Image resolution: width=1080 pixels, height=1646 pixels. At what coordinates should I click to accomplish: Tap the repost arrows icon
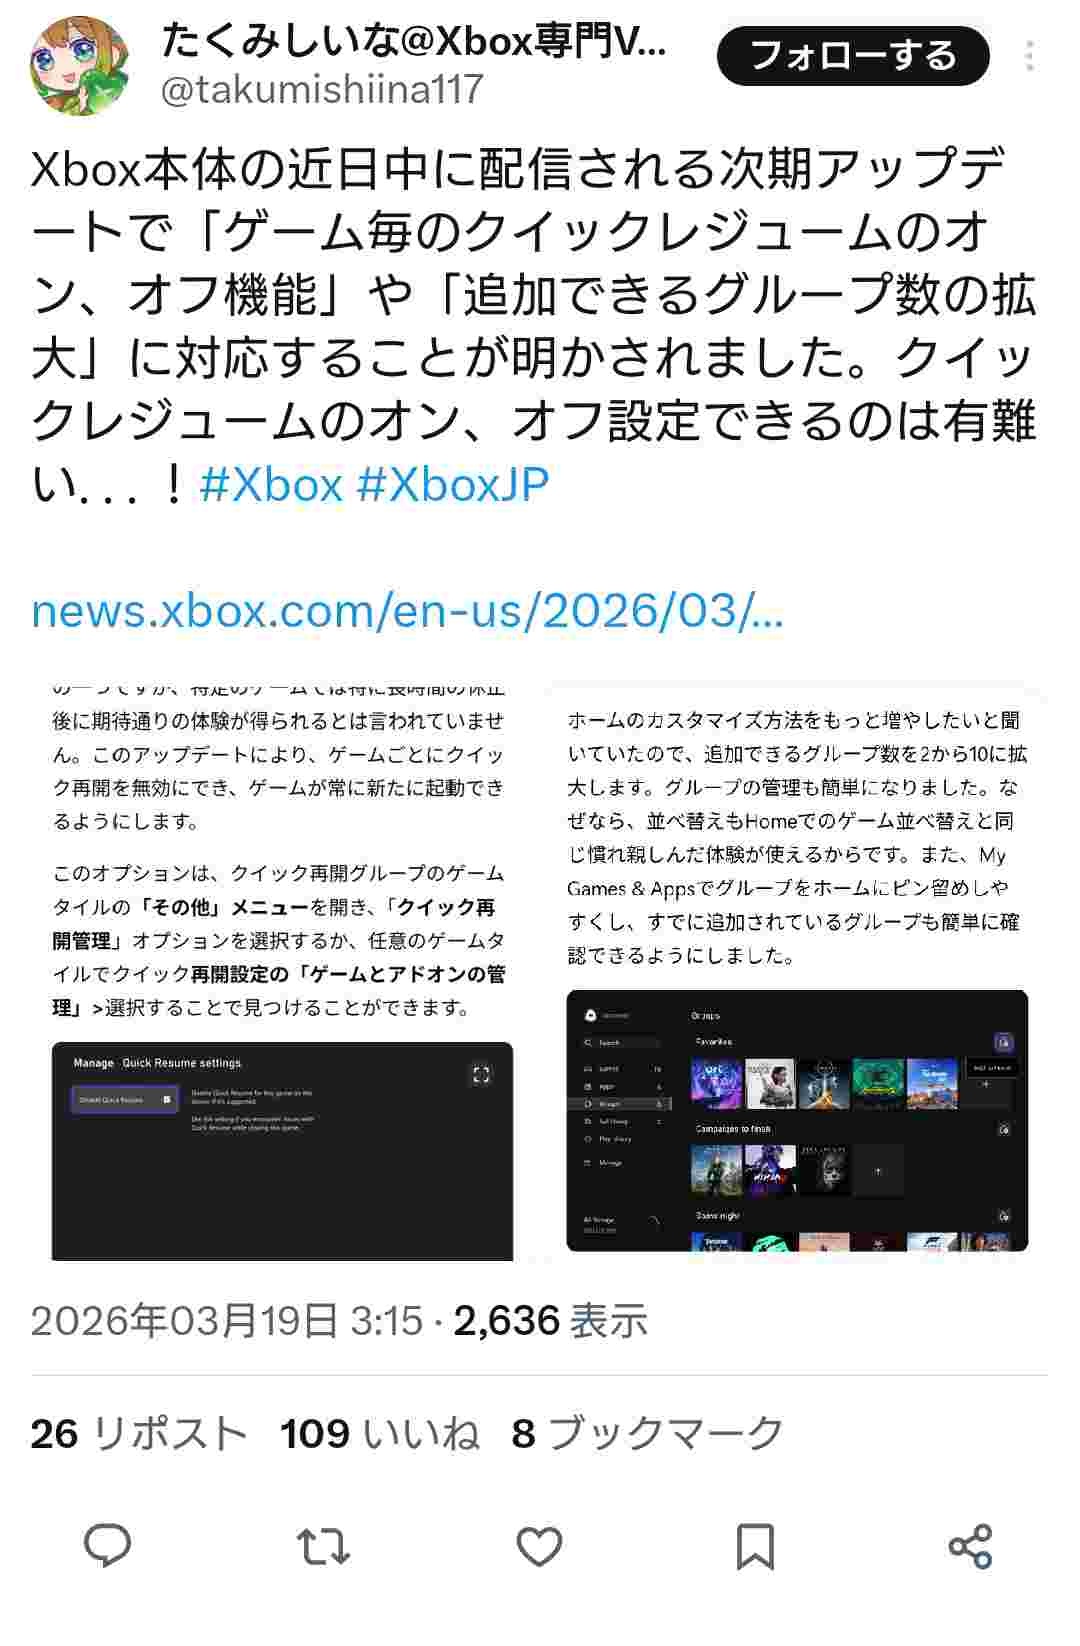(324, 1546)
